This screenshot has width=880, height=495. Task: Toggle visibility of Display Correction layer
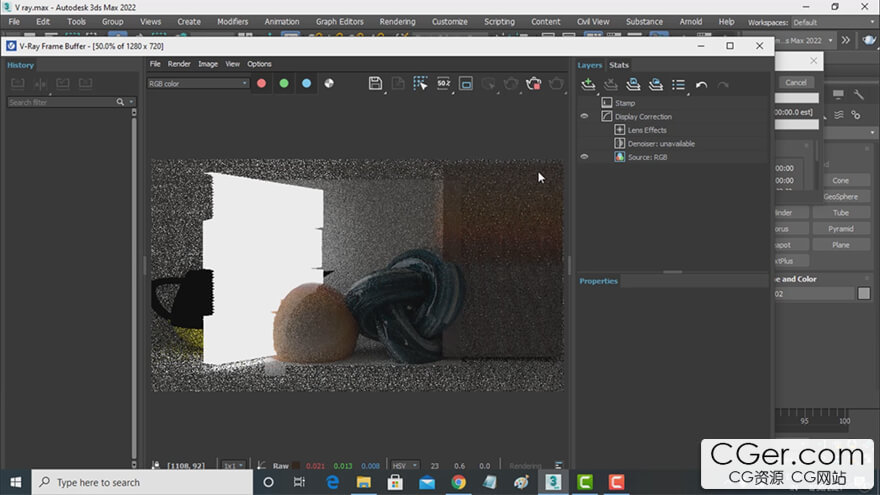tap(584, 116)
